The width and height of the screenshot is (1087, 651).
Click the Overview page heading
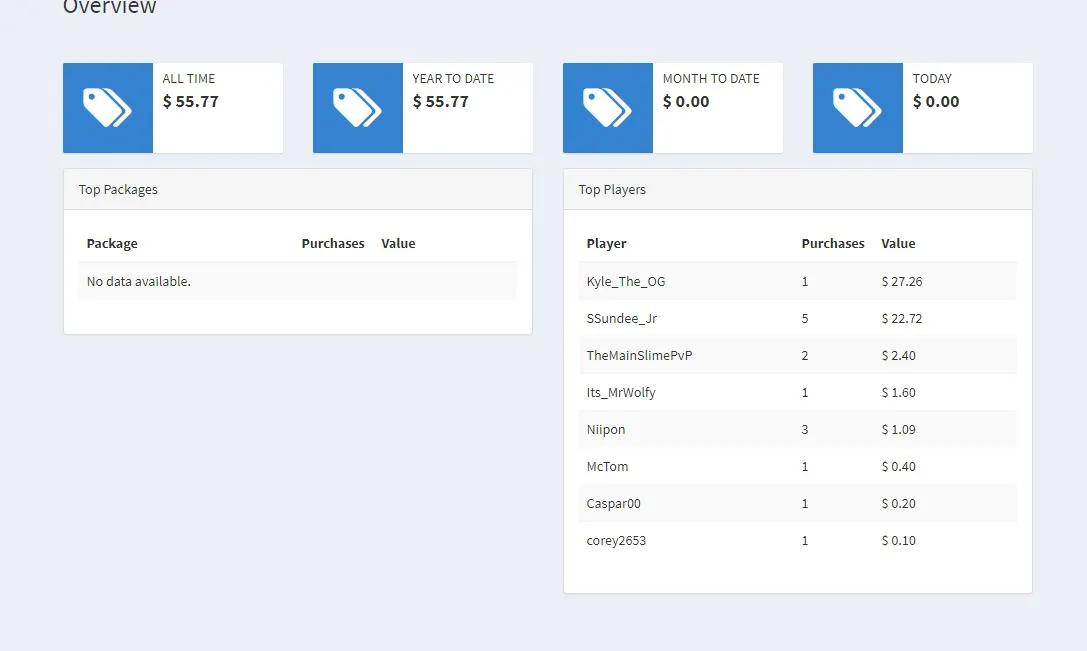point(110,7)
